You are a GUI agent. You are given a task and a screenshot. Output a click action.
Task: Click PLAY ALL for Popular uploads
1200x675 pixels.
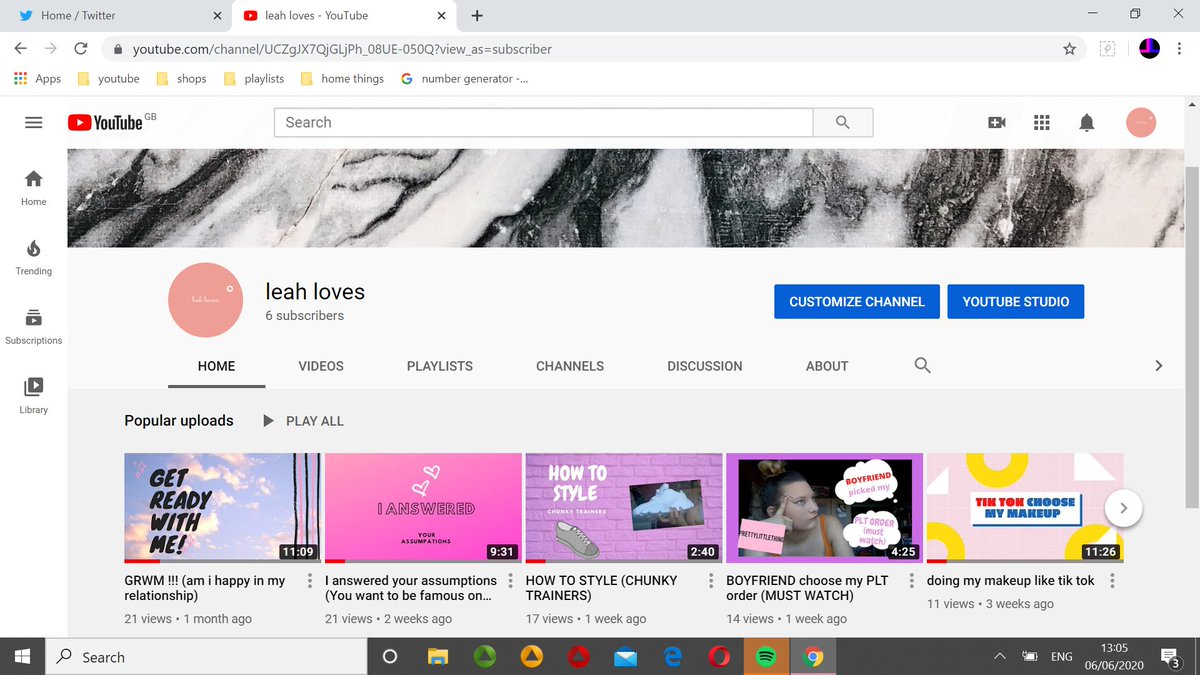pos(302,421)
